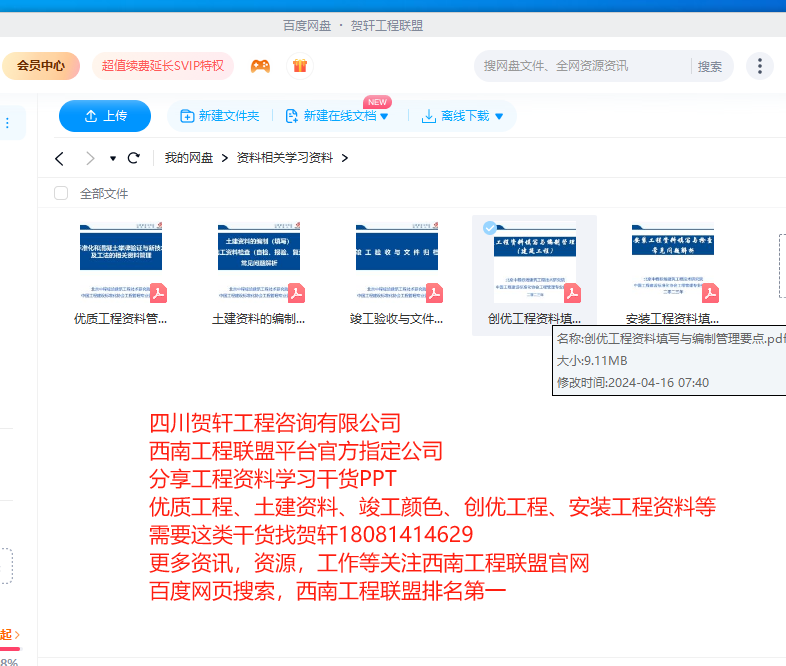Focus the 搜网盘文件 search field
786x666 pixels.
click(x=584, y=66)
